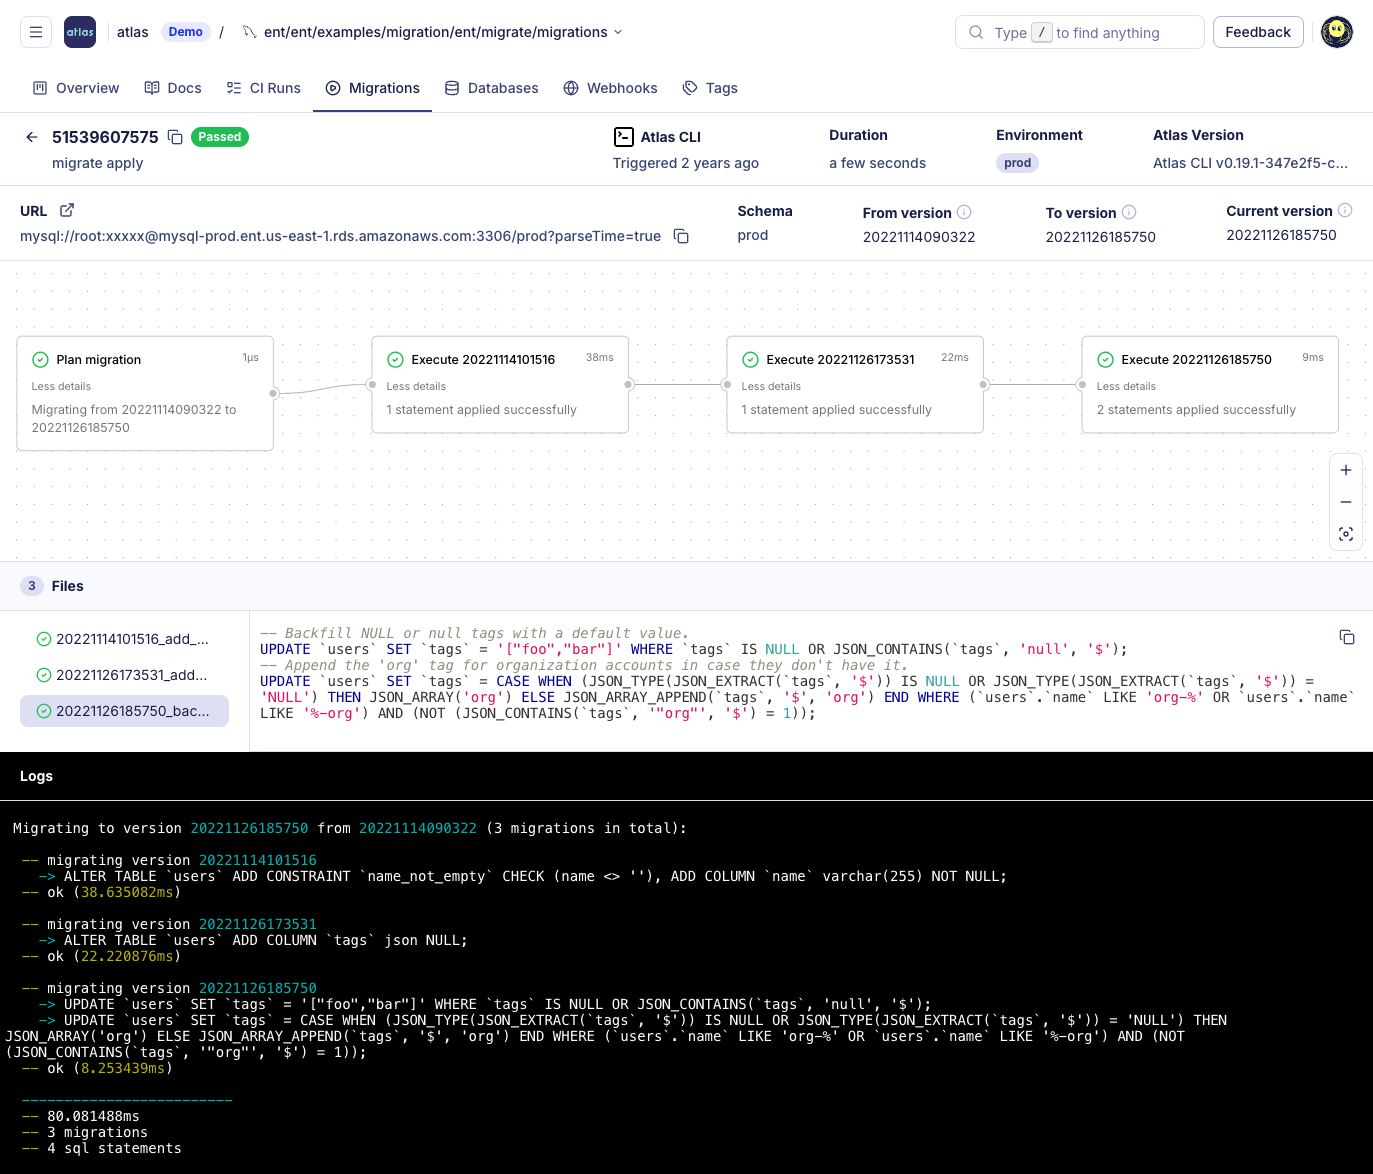Copy the deployment ID 51539607575

175,137
